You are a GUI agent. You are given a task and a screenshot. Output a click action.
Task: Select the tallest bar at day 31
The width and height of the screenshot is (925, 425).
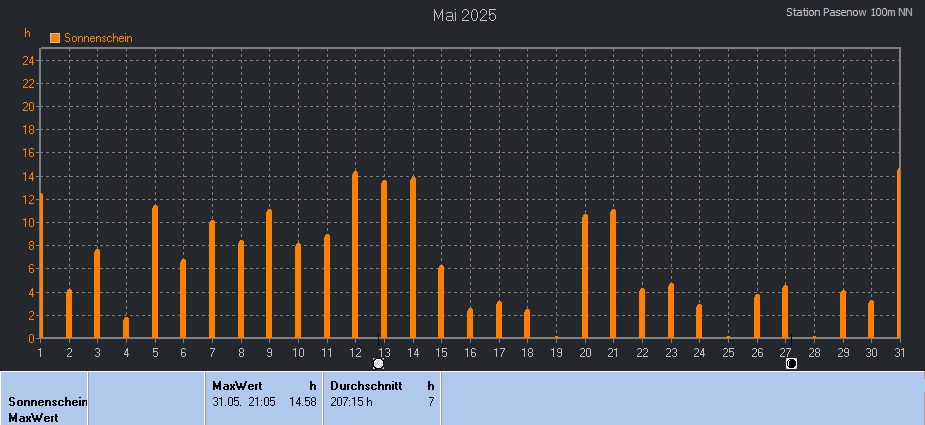[898, 253]
